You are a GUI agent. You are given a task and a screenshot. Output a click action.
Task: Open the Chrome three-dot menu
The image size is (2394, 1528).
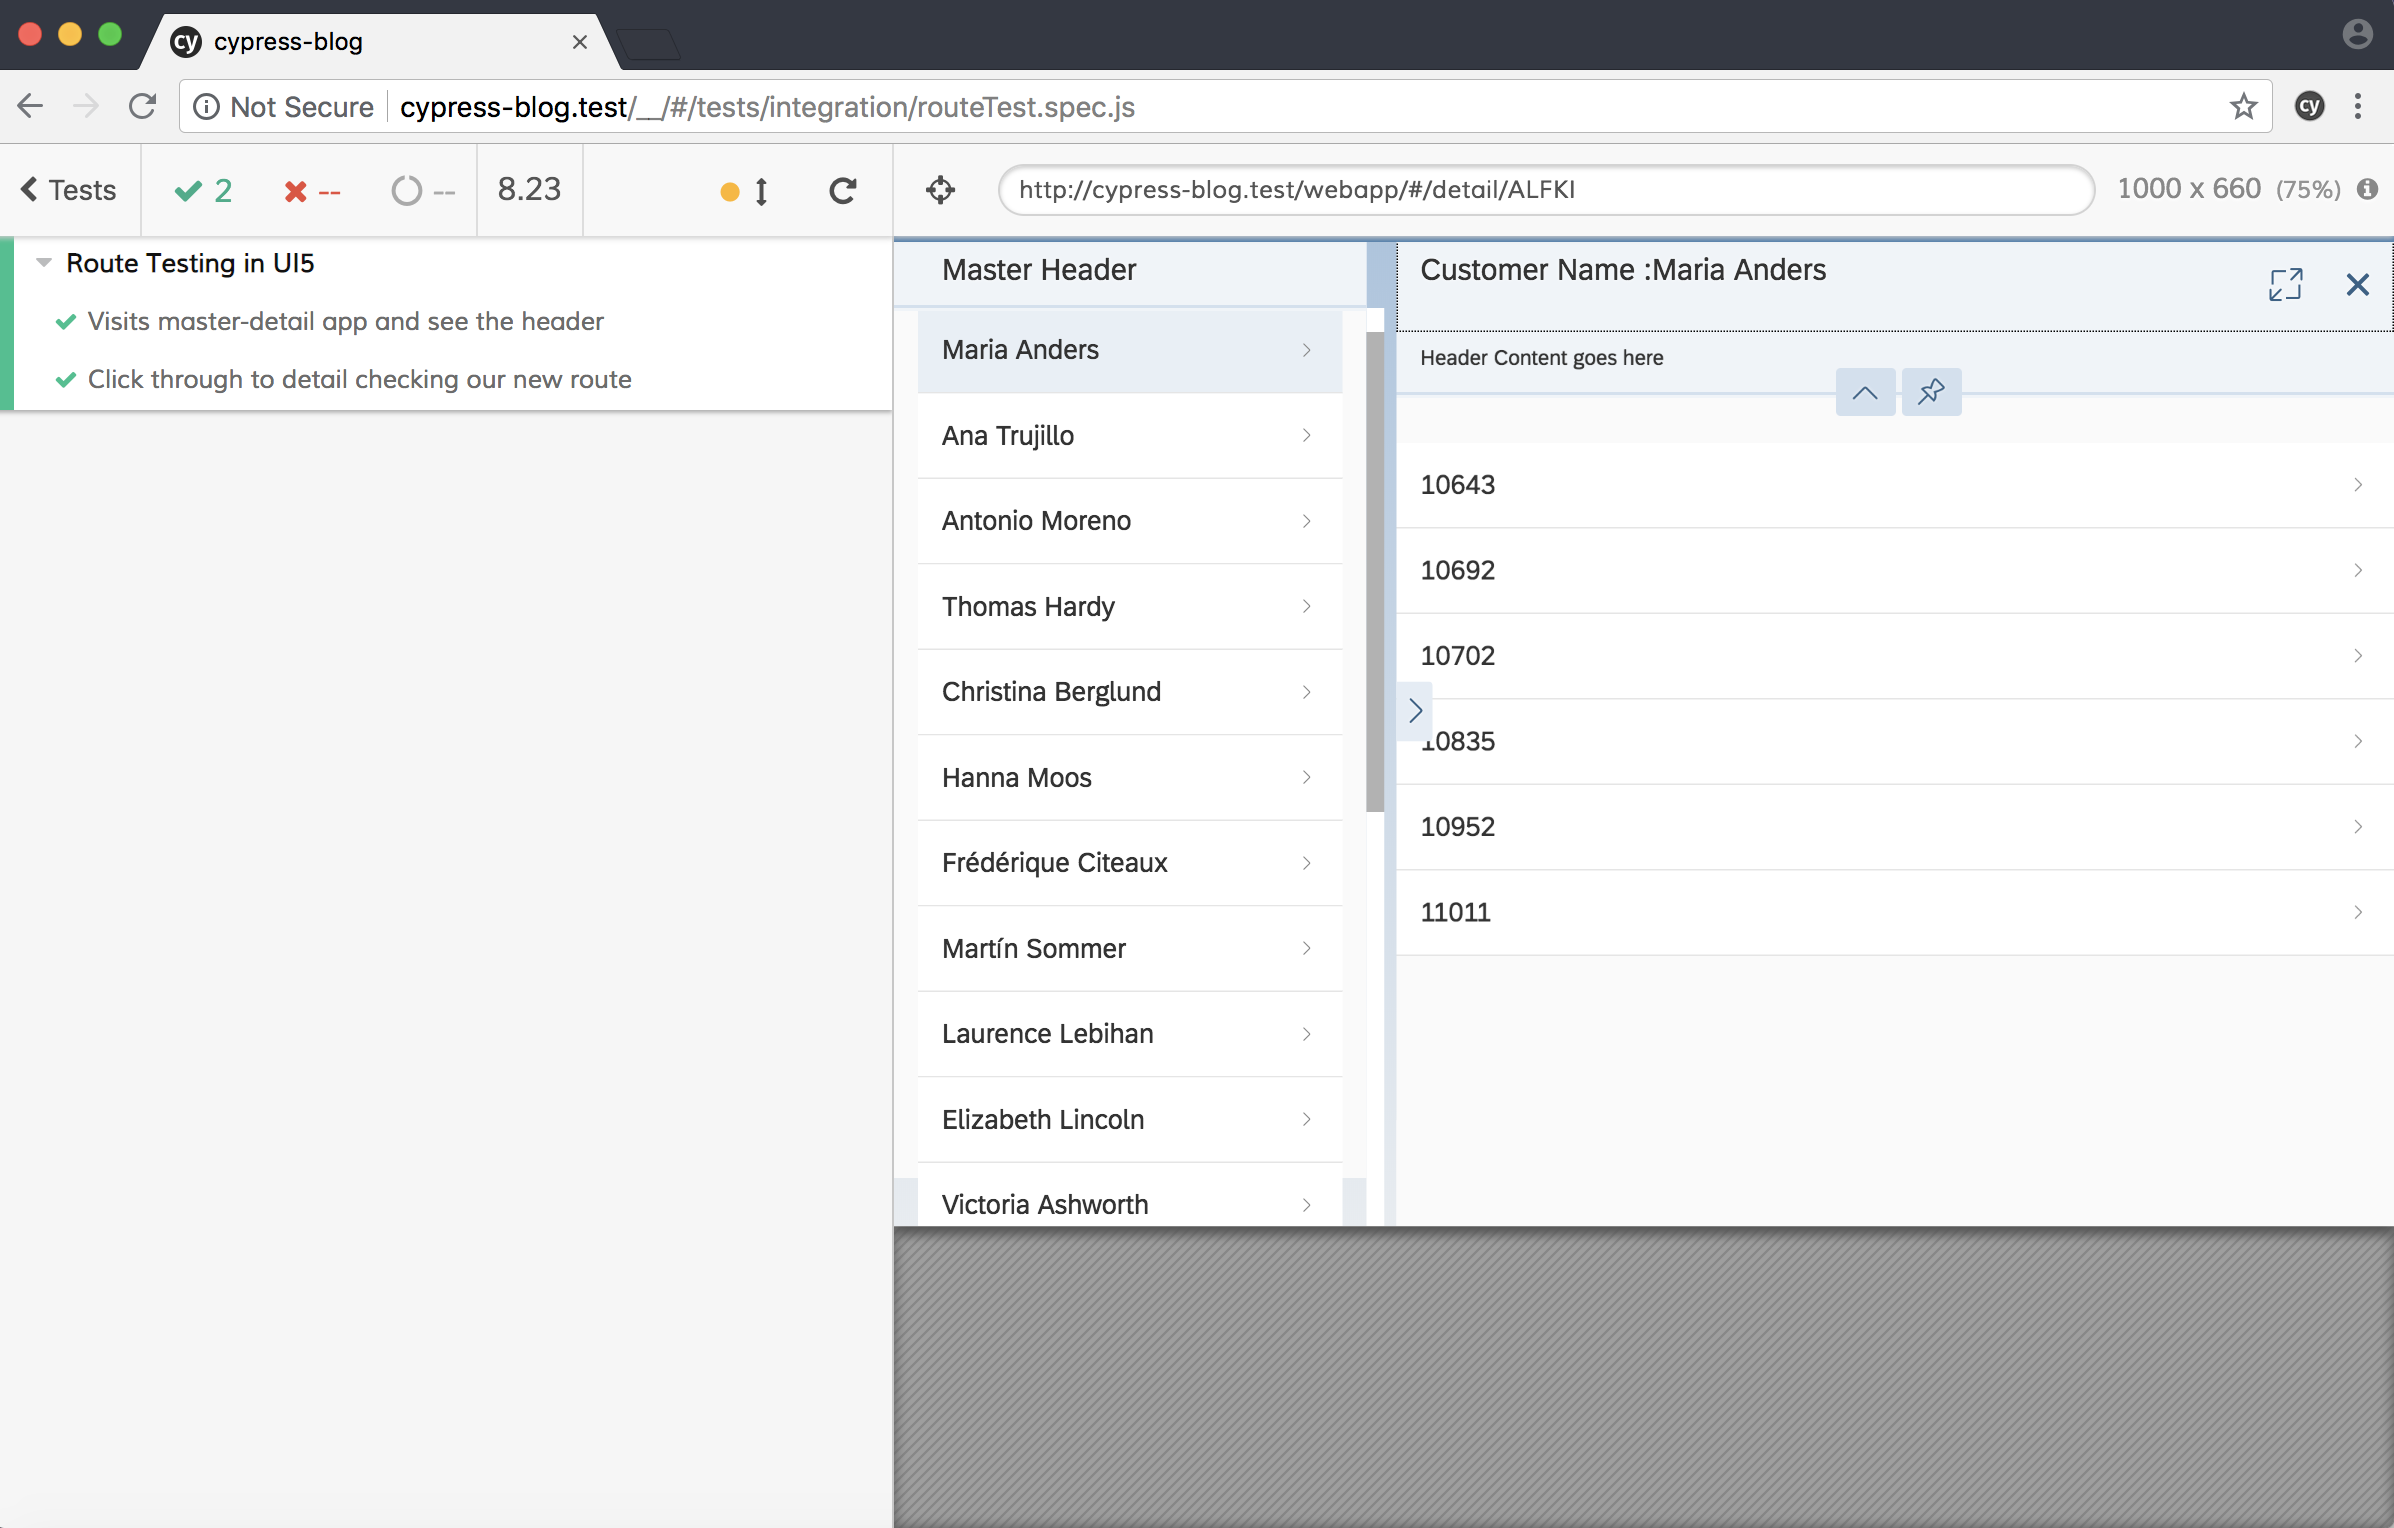pos(2358,106)
